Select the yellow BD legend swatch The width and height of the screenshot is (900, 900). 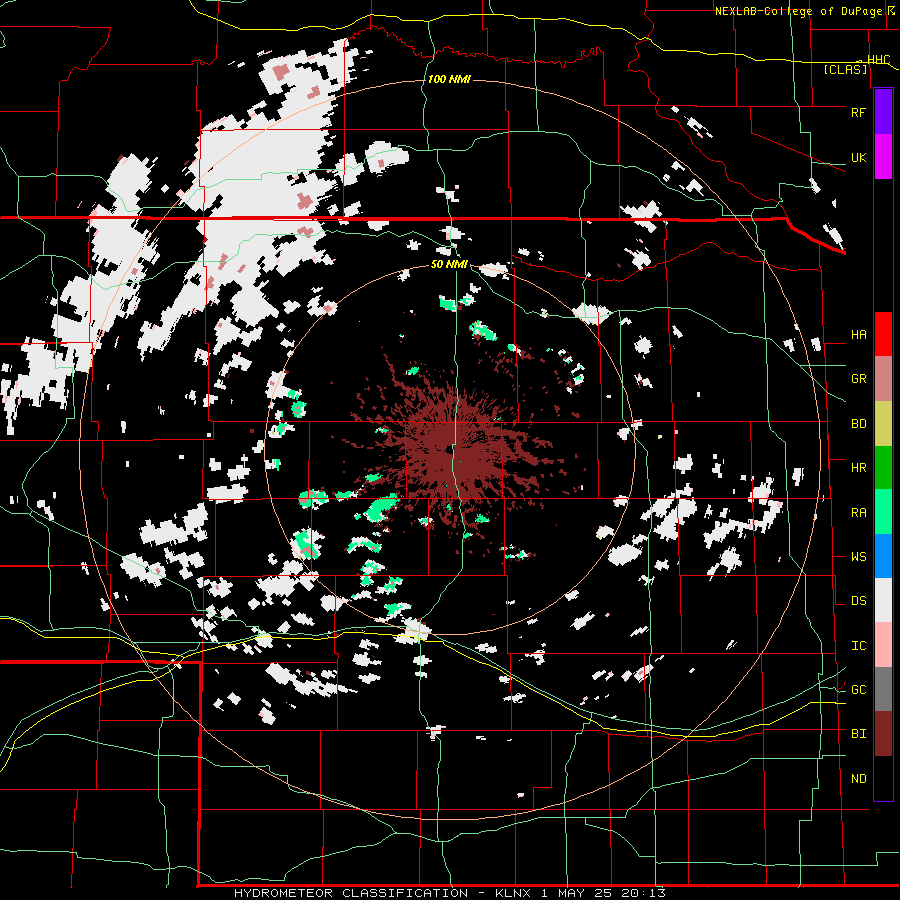[x=883, y=424]
